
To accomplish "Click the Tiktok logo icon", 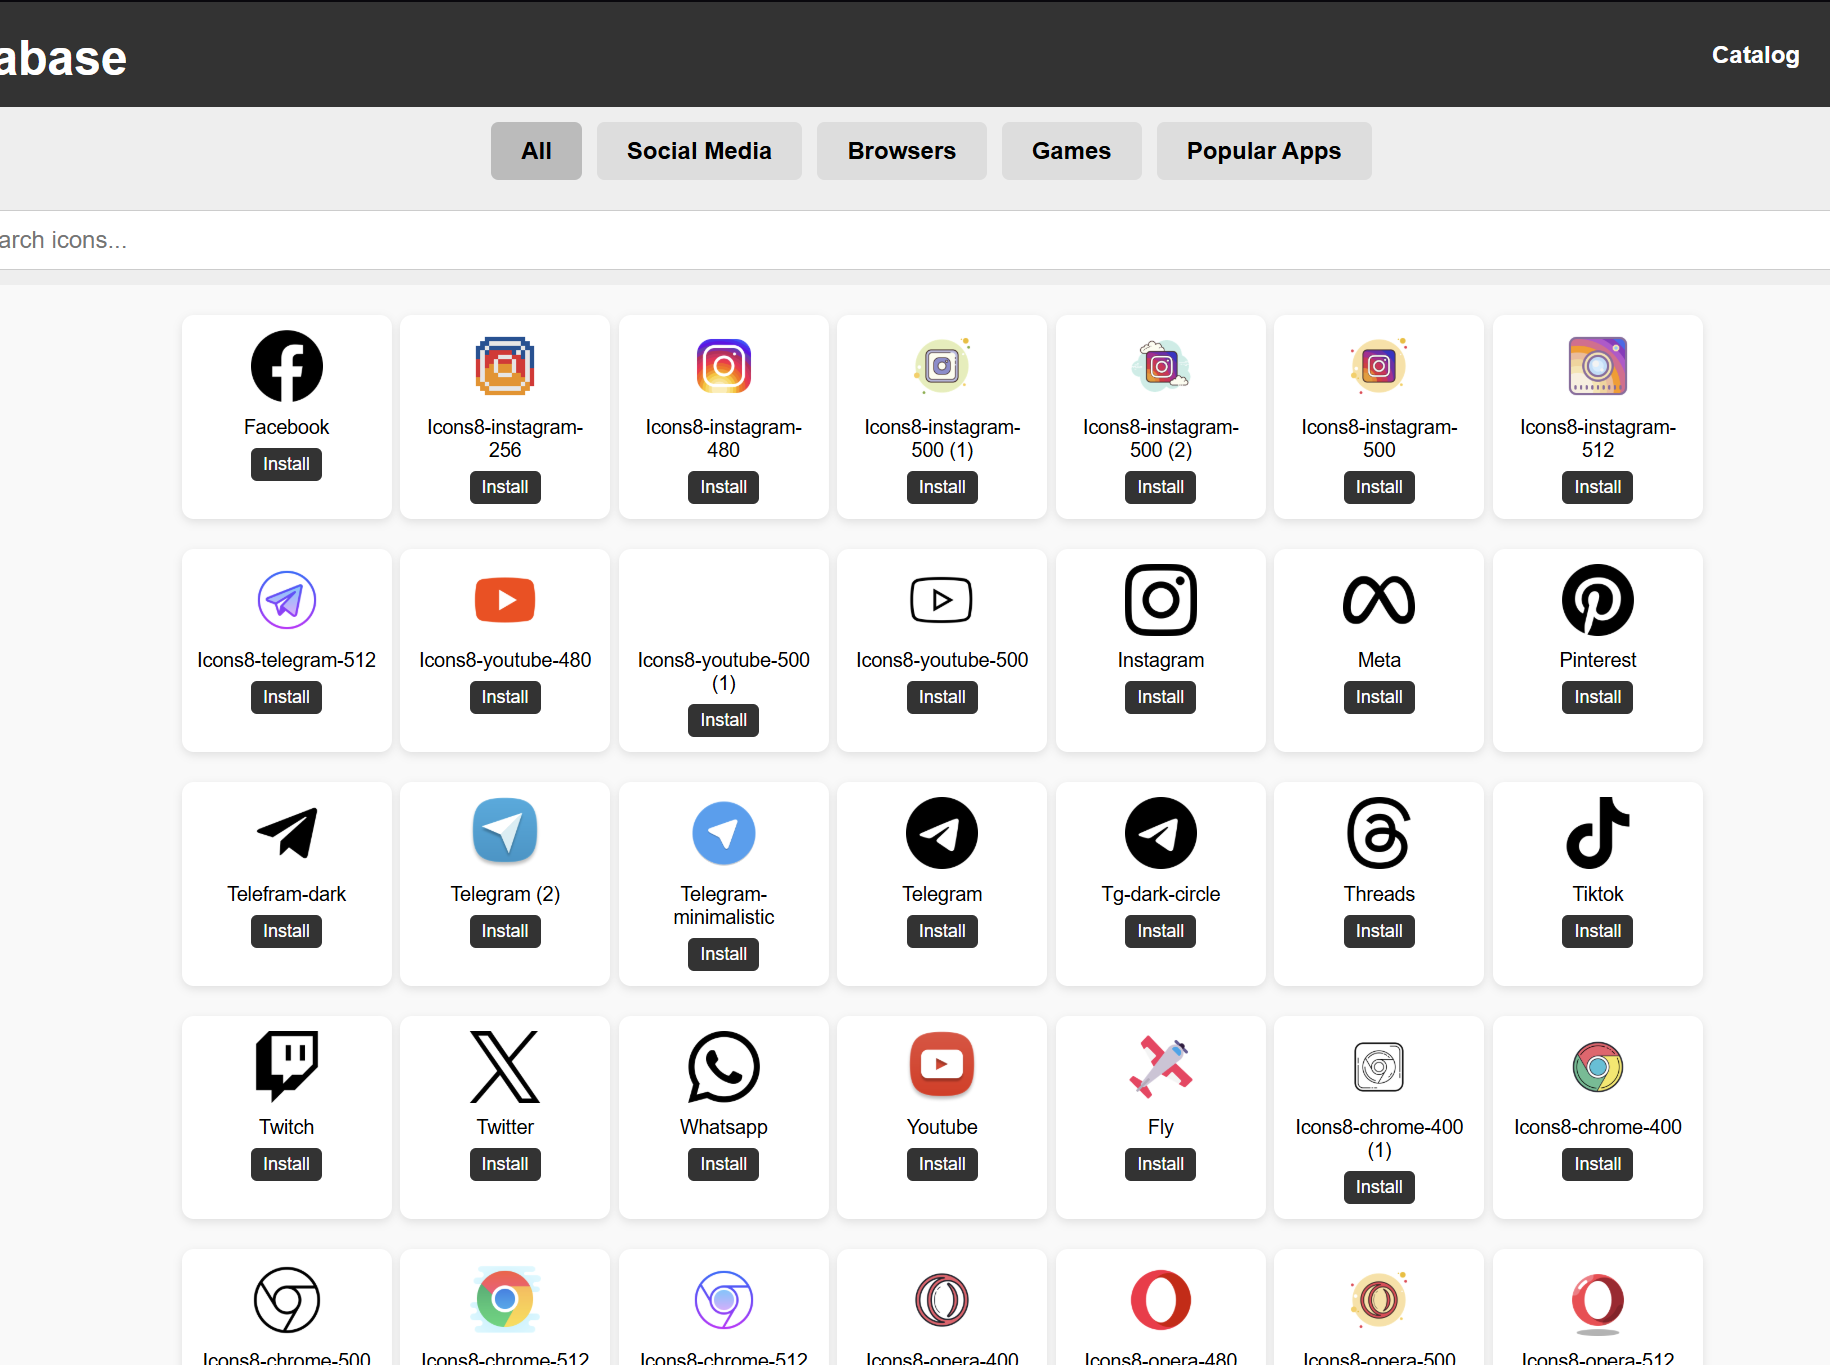I will [1597, 833].
